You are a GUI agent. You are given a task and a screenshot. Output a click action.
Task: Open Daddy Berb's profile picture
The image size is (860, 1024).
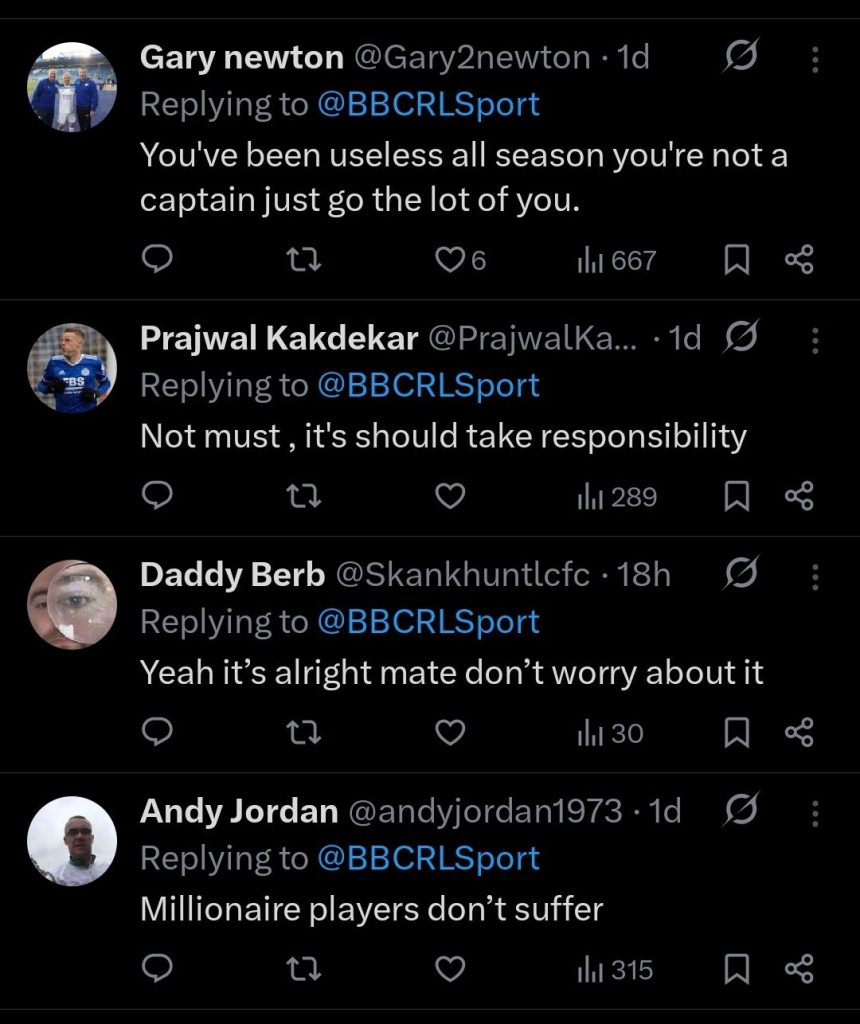point(72,604)
